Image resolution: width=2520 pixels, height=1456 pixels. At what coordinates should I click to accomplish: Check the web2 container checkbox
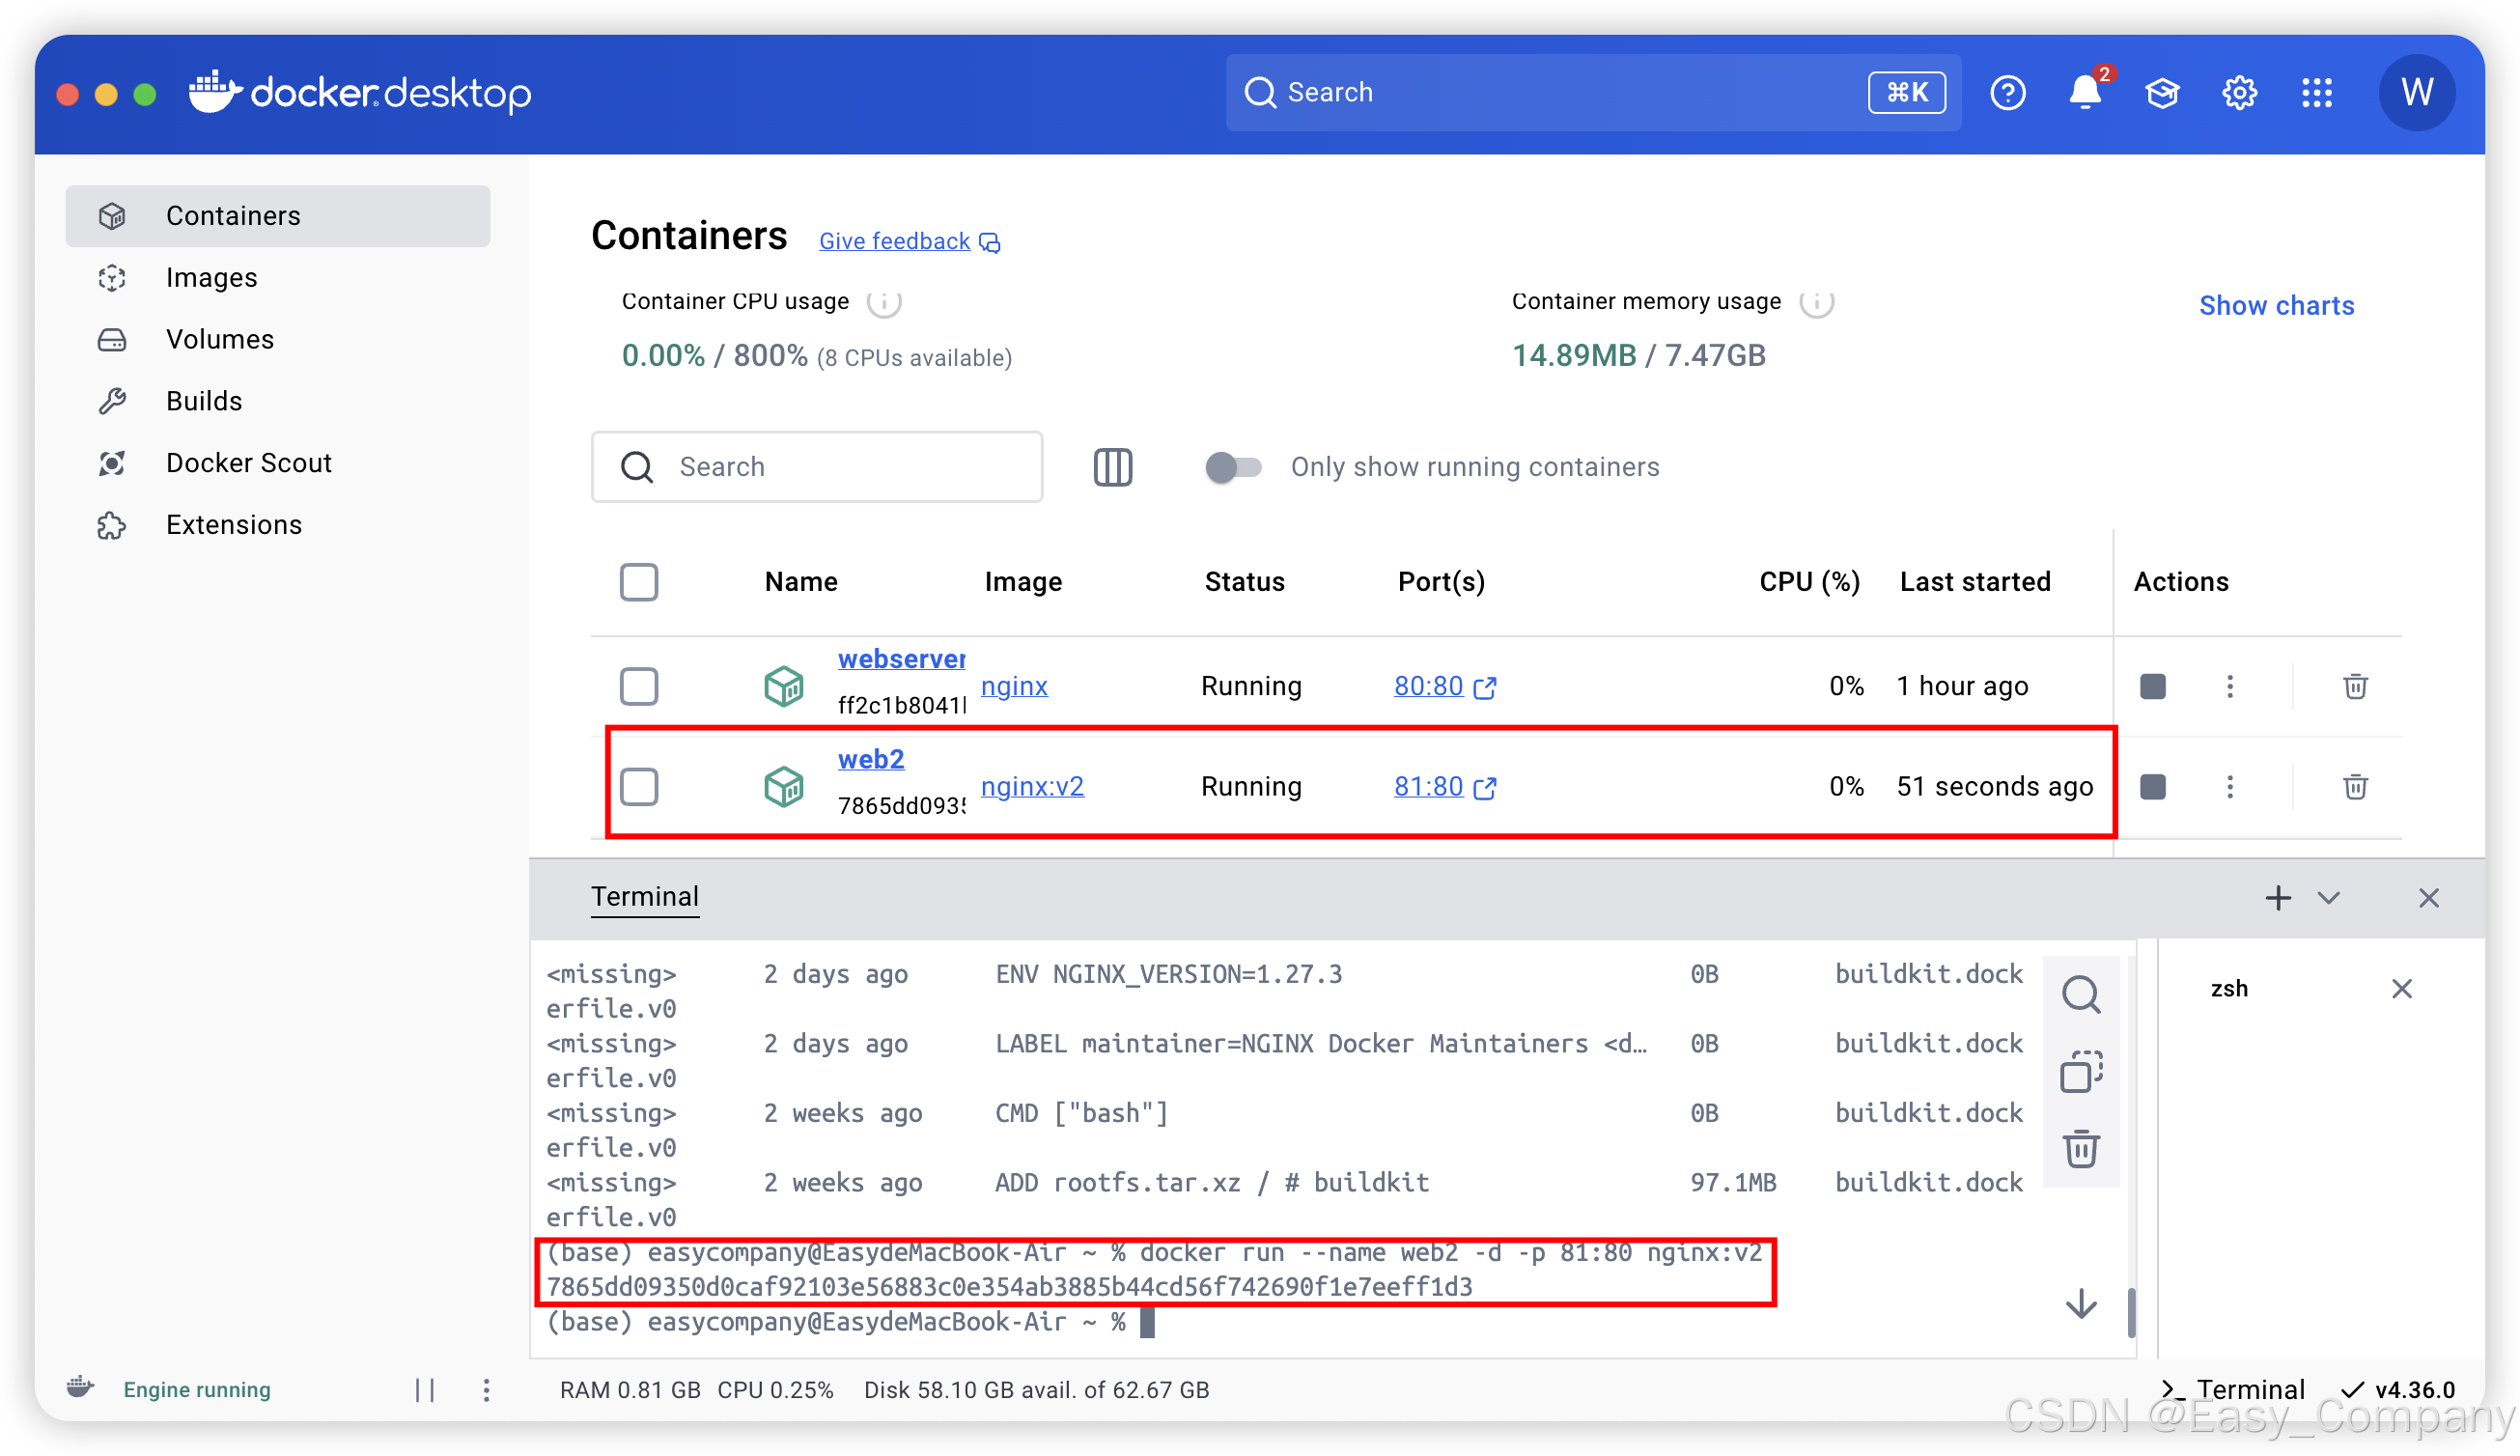(639, 787)
